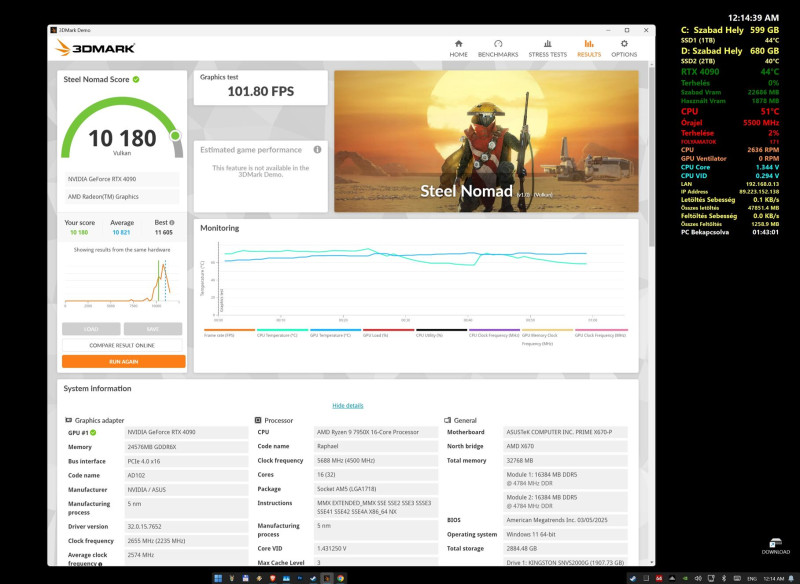Click the info icon by Average clock frequency
The width and height of the screenshot is (800, 584).
click(x=100, y=564)
